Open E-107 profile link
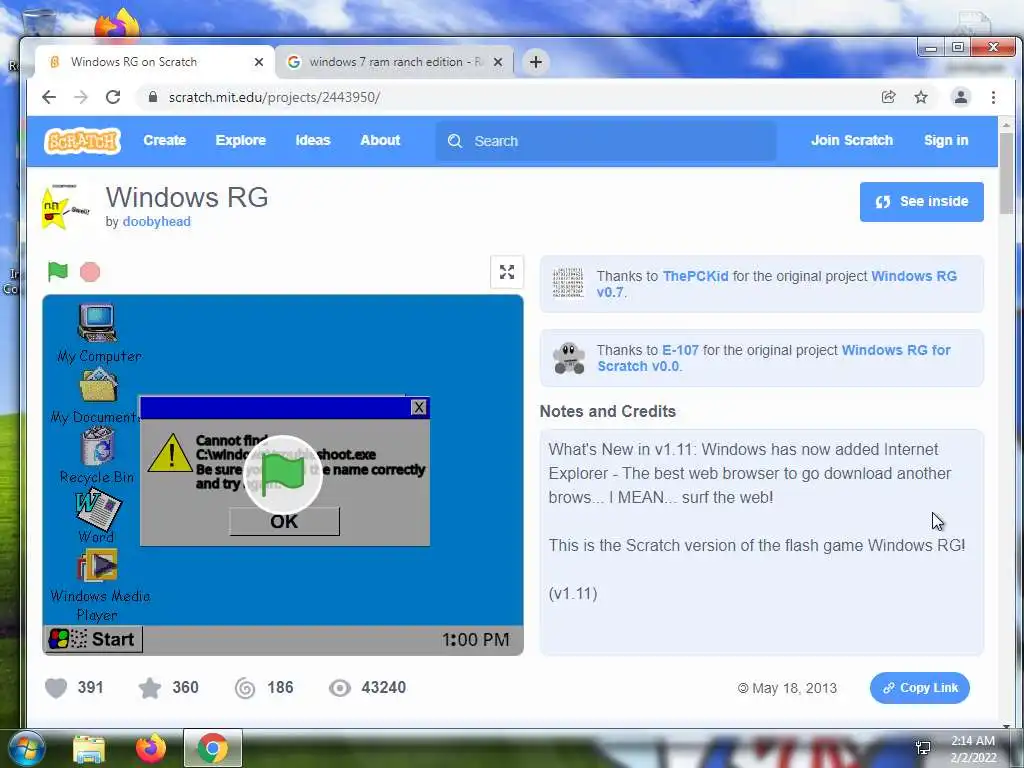Screen dimensions: 1024x768 (x=680, y=350)
